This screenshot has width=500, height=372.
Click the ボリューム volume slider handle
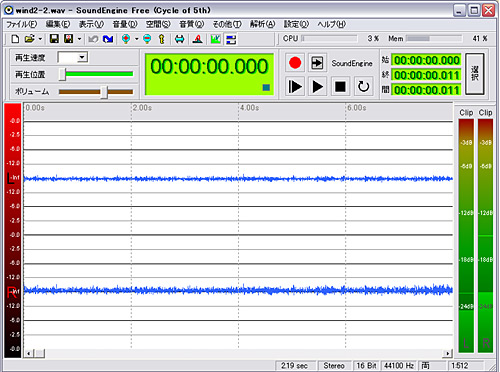(104, 92)
